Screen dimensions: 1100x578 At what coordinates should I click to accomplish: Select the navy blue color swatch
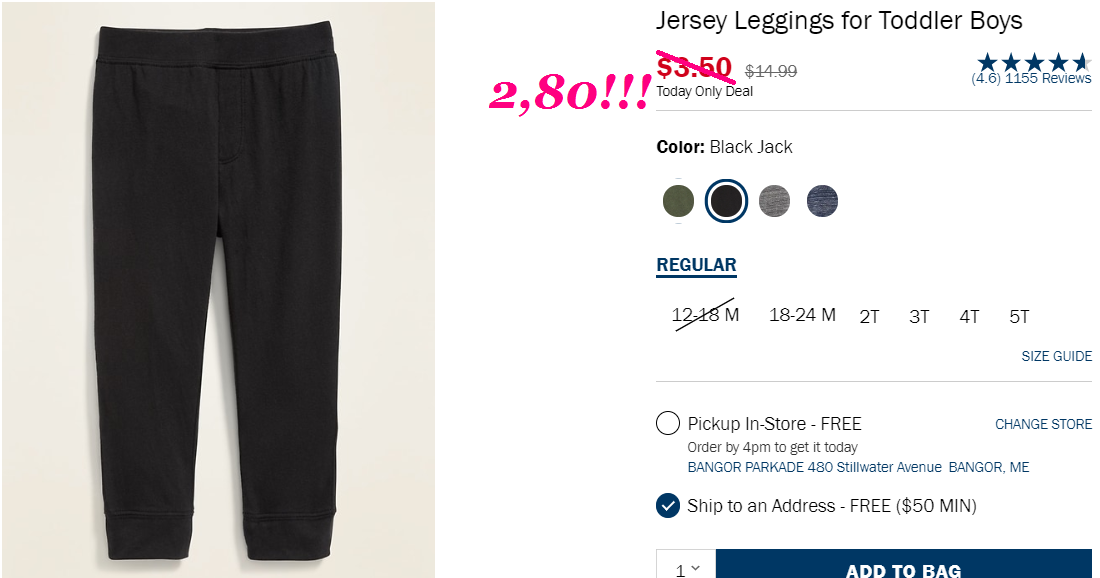(x=822, y=201)
